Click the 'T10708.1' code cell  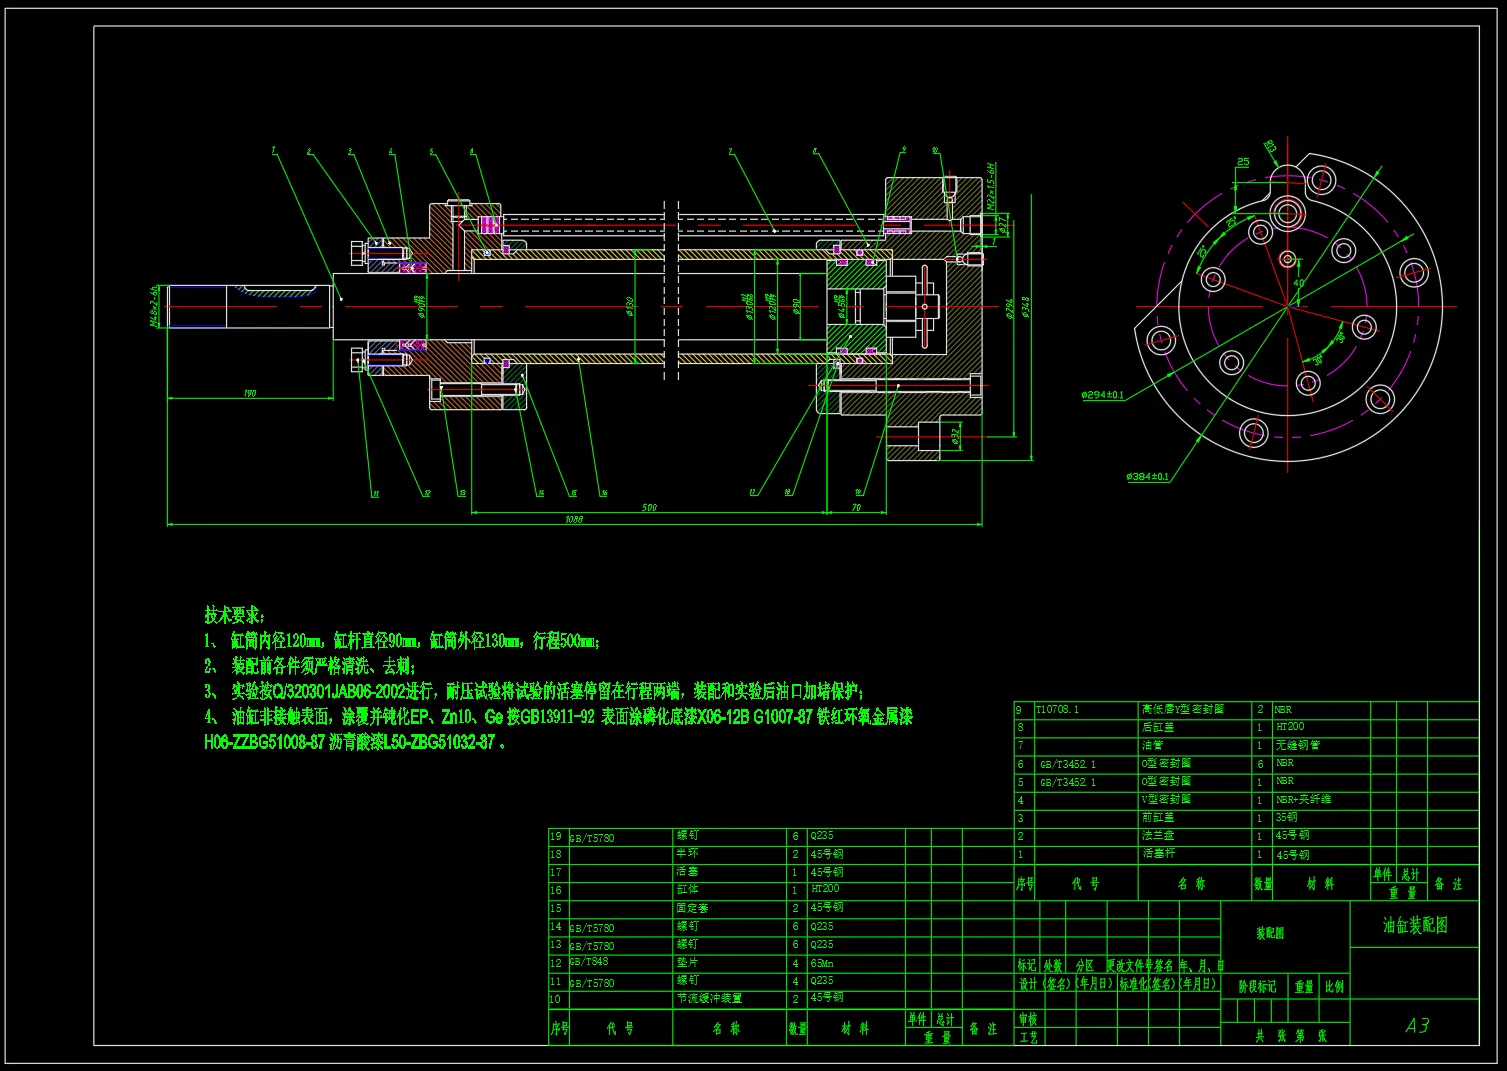pyautogui.click(x=1057, y=709)
